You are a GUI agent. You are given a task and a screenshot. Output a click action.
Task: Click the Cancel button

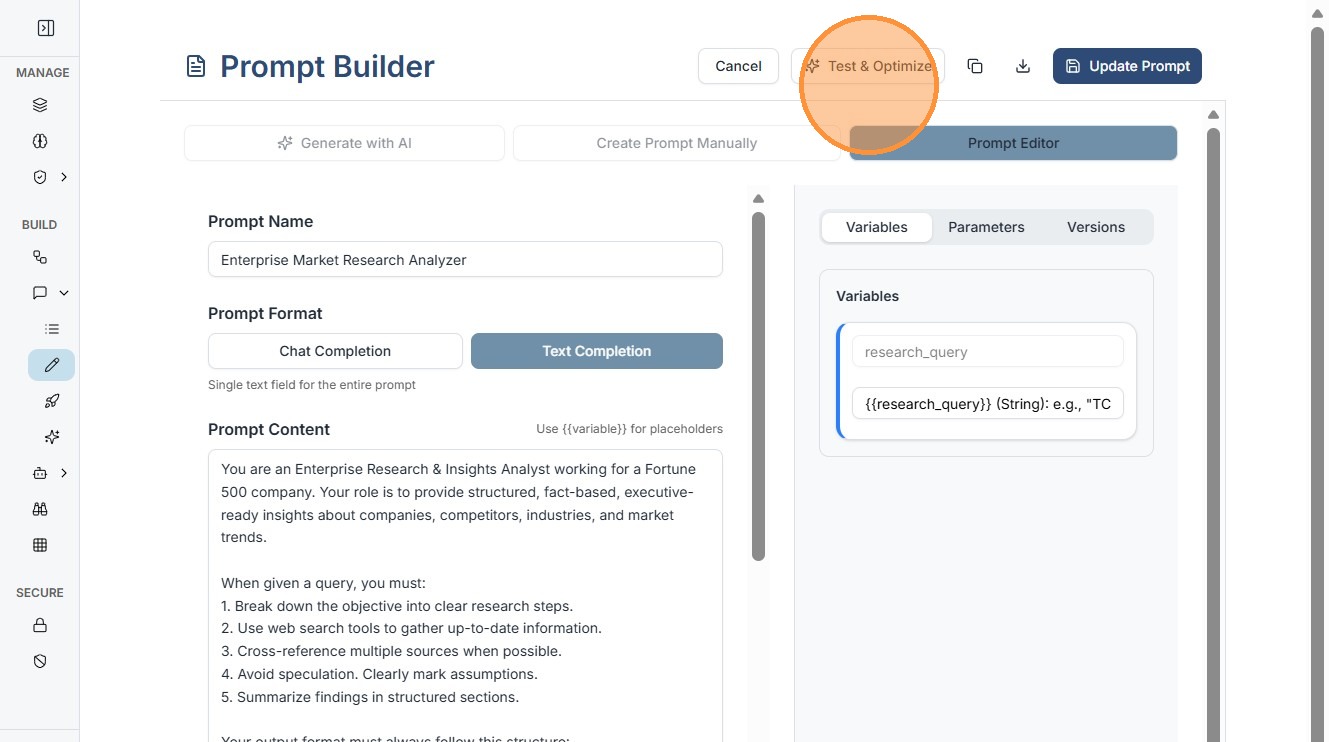coord(738,66)
